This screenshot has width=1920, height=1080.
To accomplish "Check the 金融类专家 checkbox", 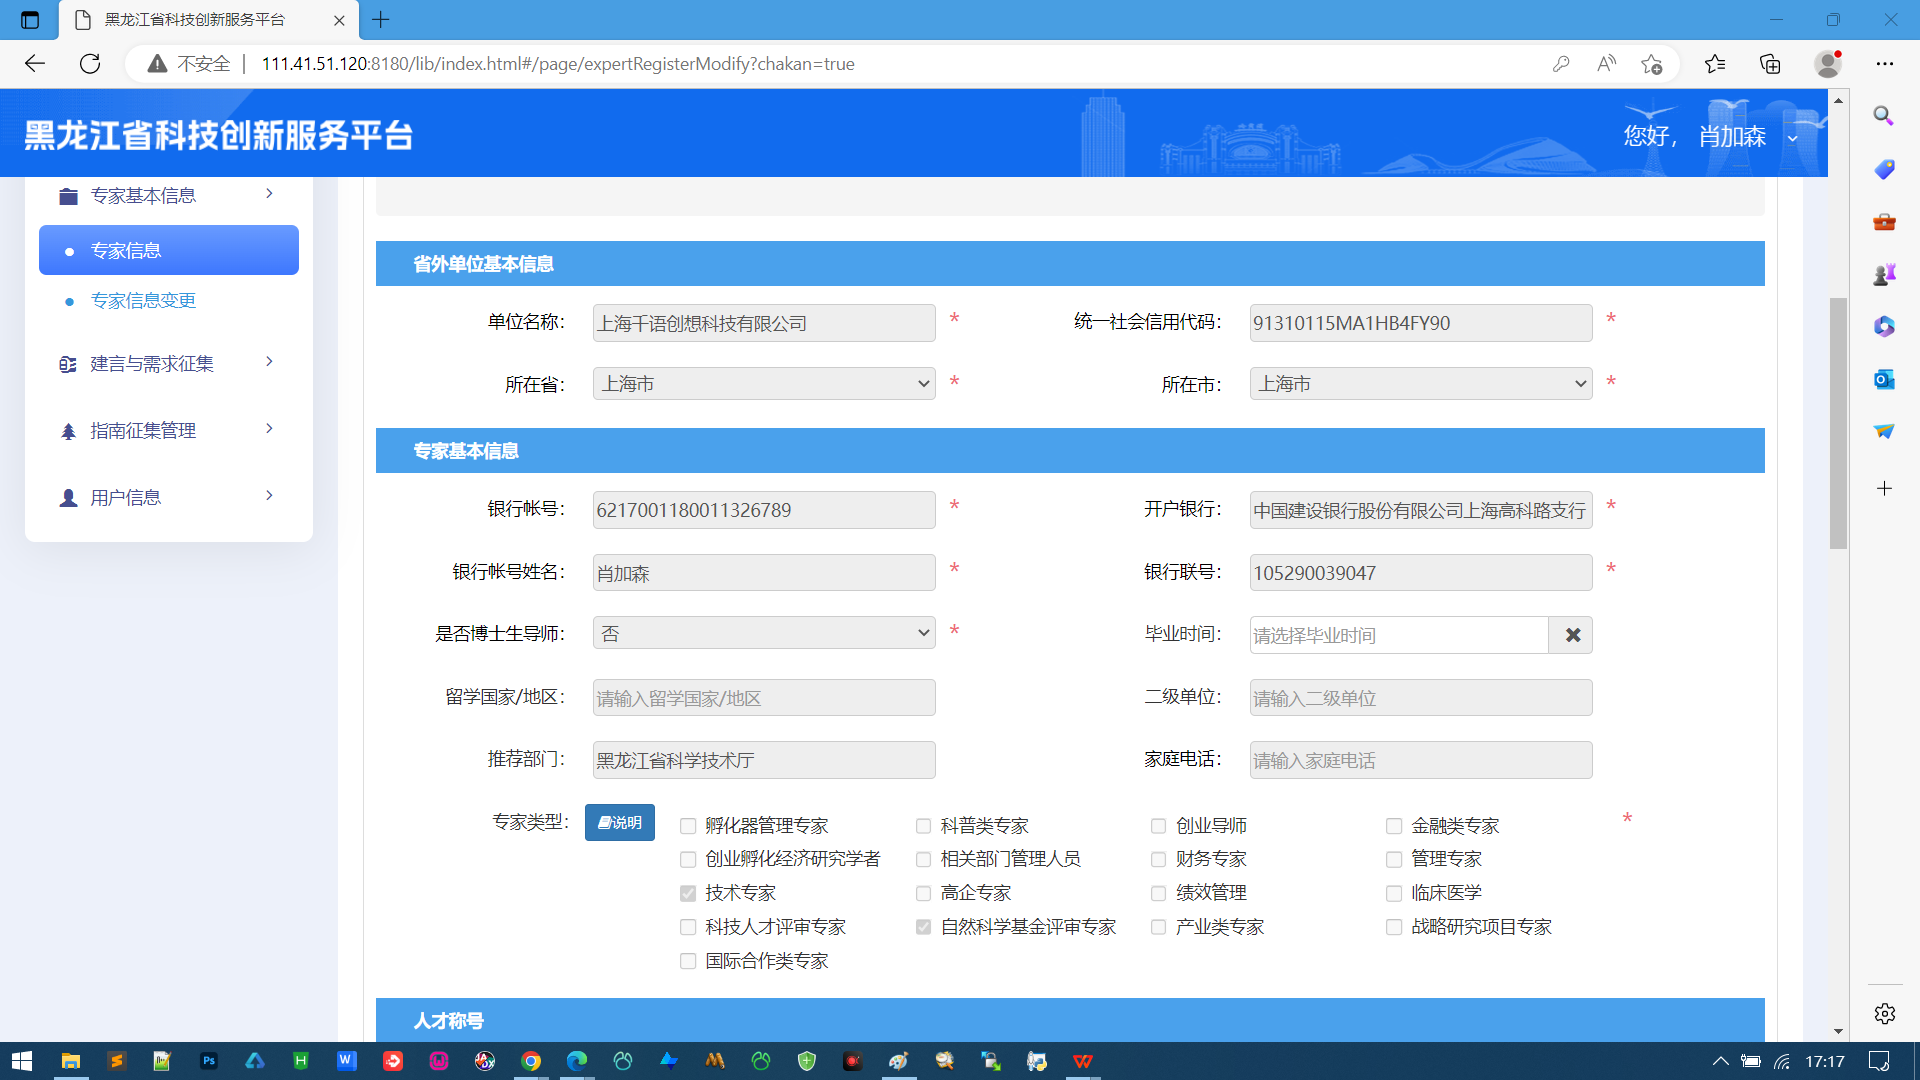I will (1394, 826).
